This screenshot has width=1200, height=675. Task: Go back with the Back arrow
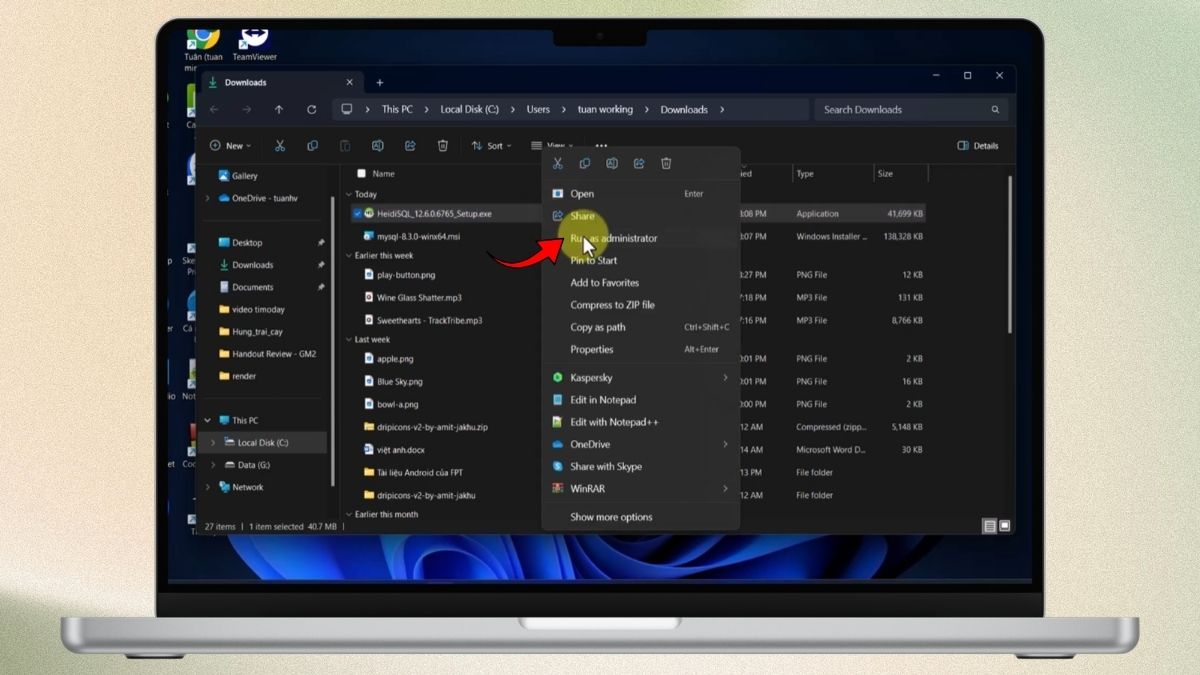214,110
